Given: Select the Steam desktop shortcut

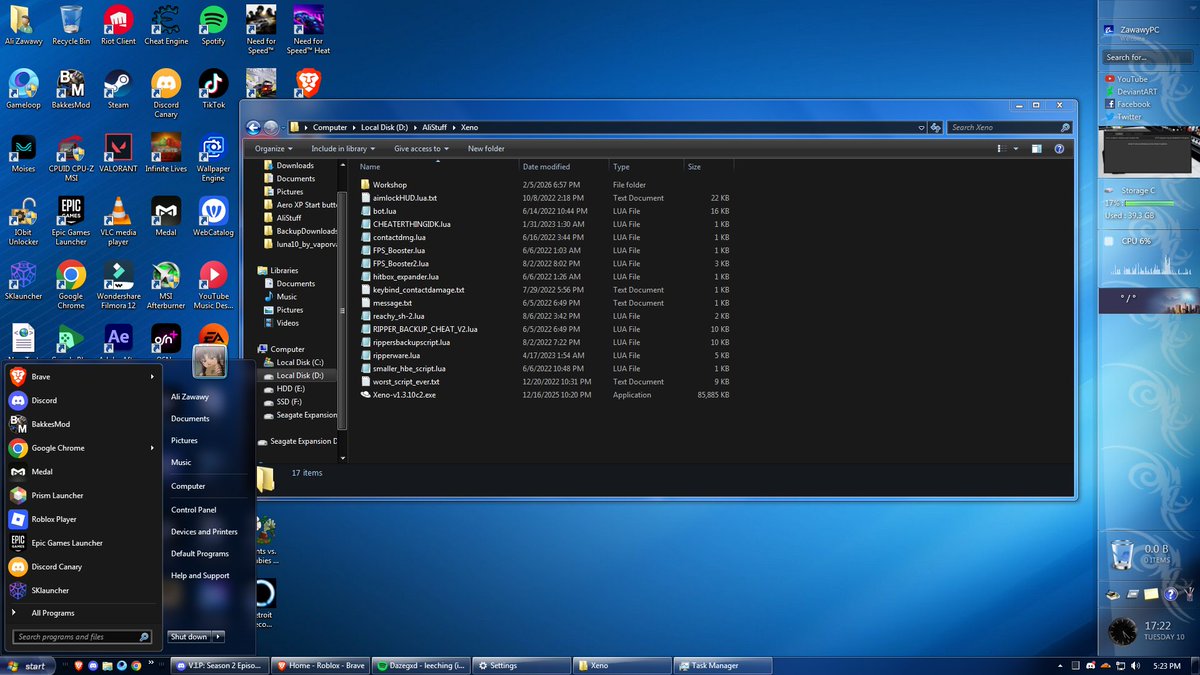Looking at the screenshot, I should point(118,89).
